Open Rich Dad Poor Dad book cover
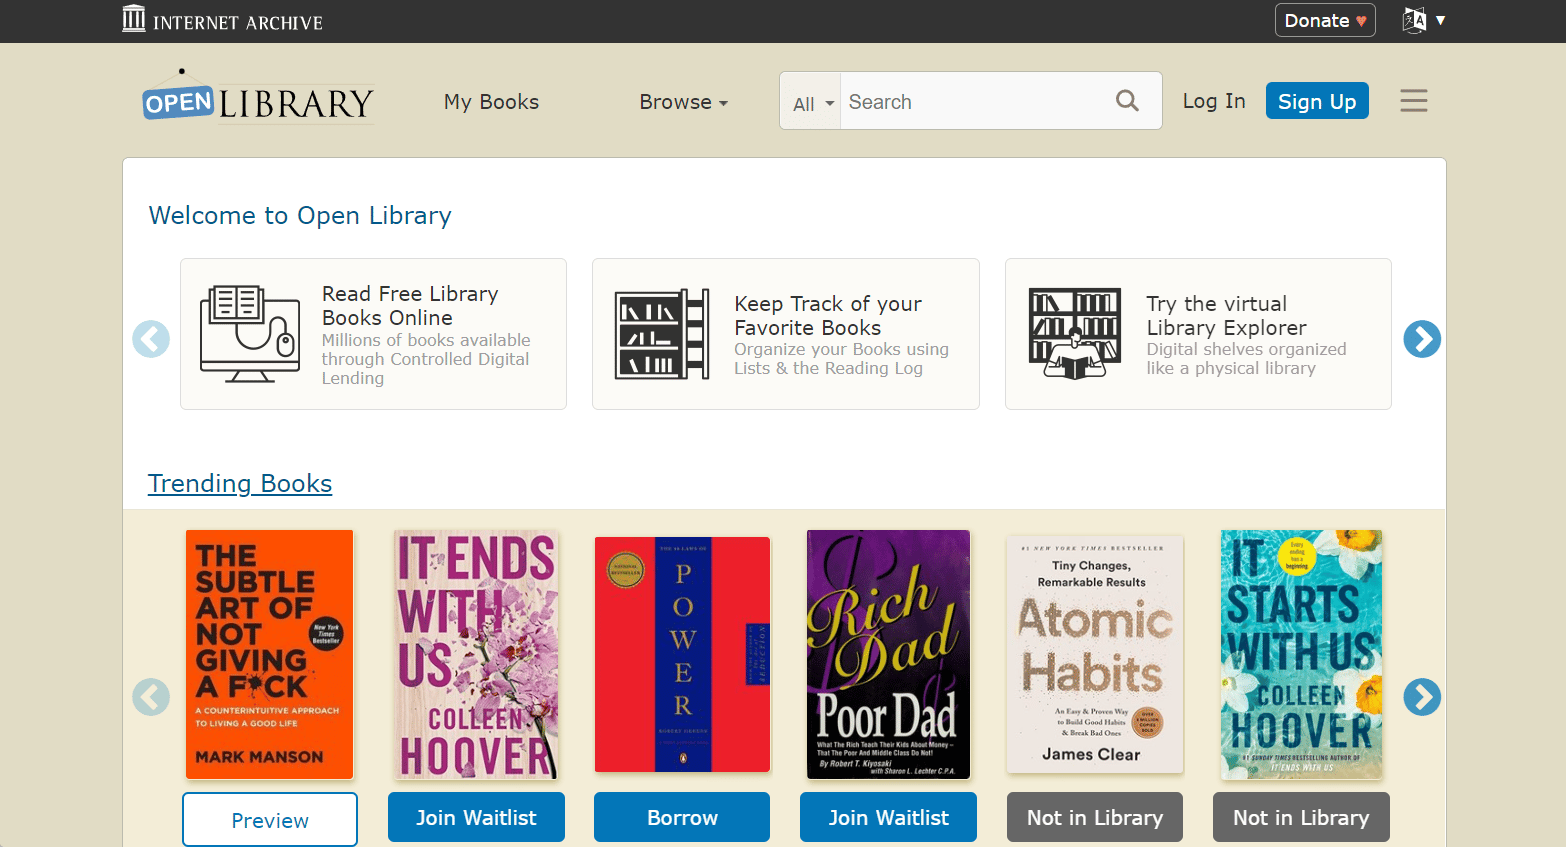Screen dimensions: 1566x847 point(888,654)
